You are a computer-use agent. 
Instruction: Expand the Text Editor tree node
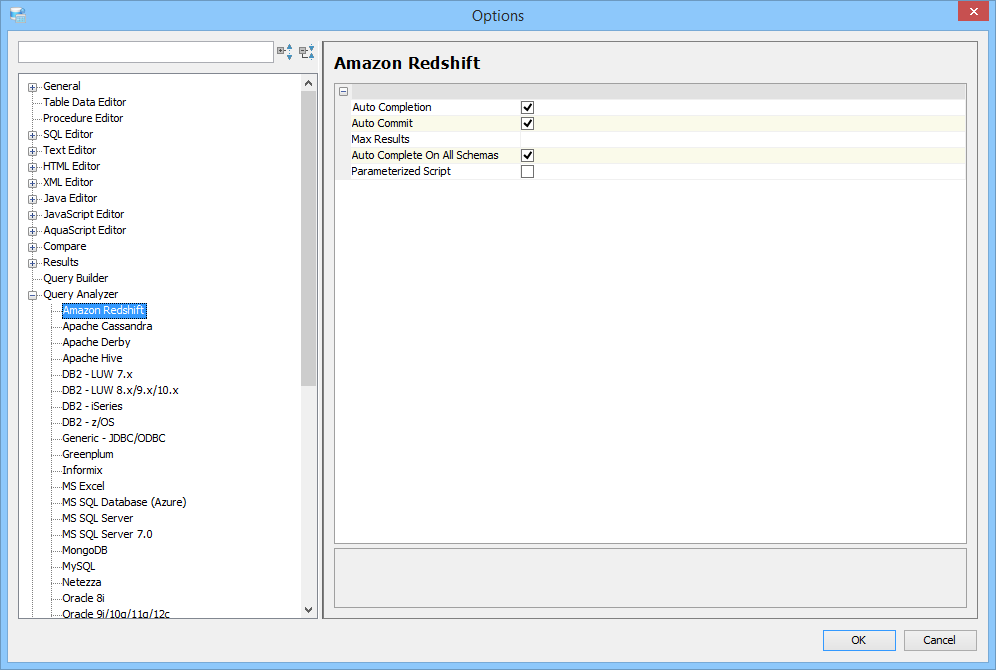click(x=32, y=151)
